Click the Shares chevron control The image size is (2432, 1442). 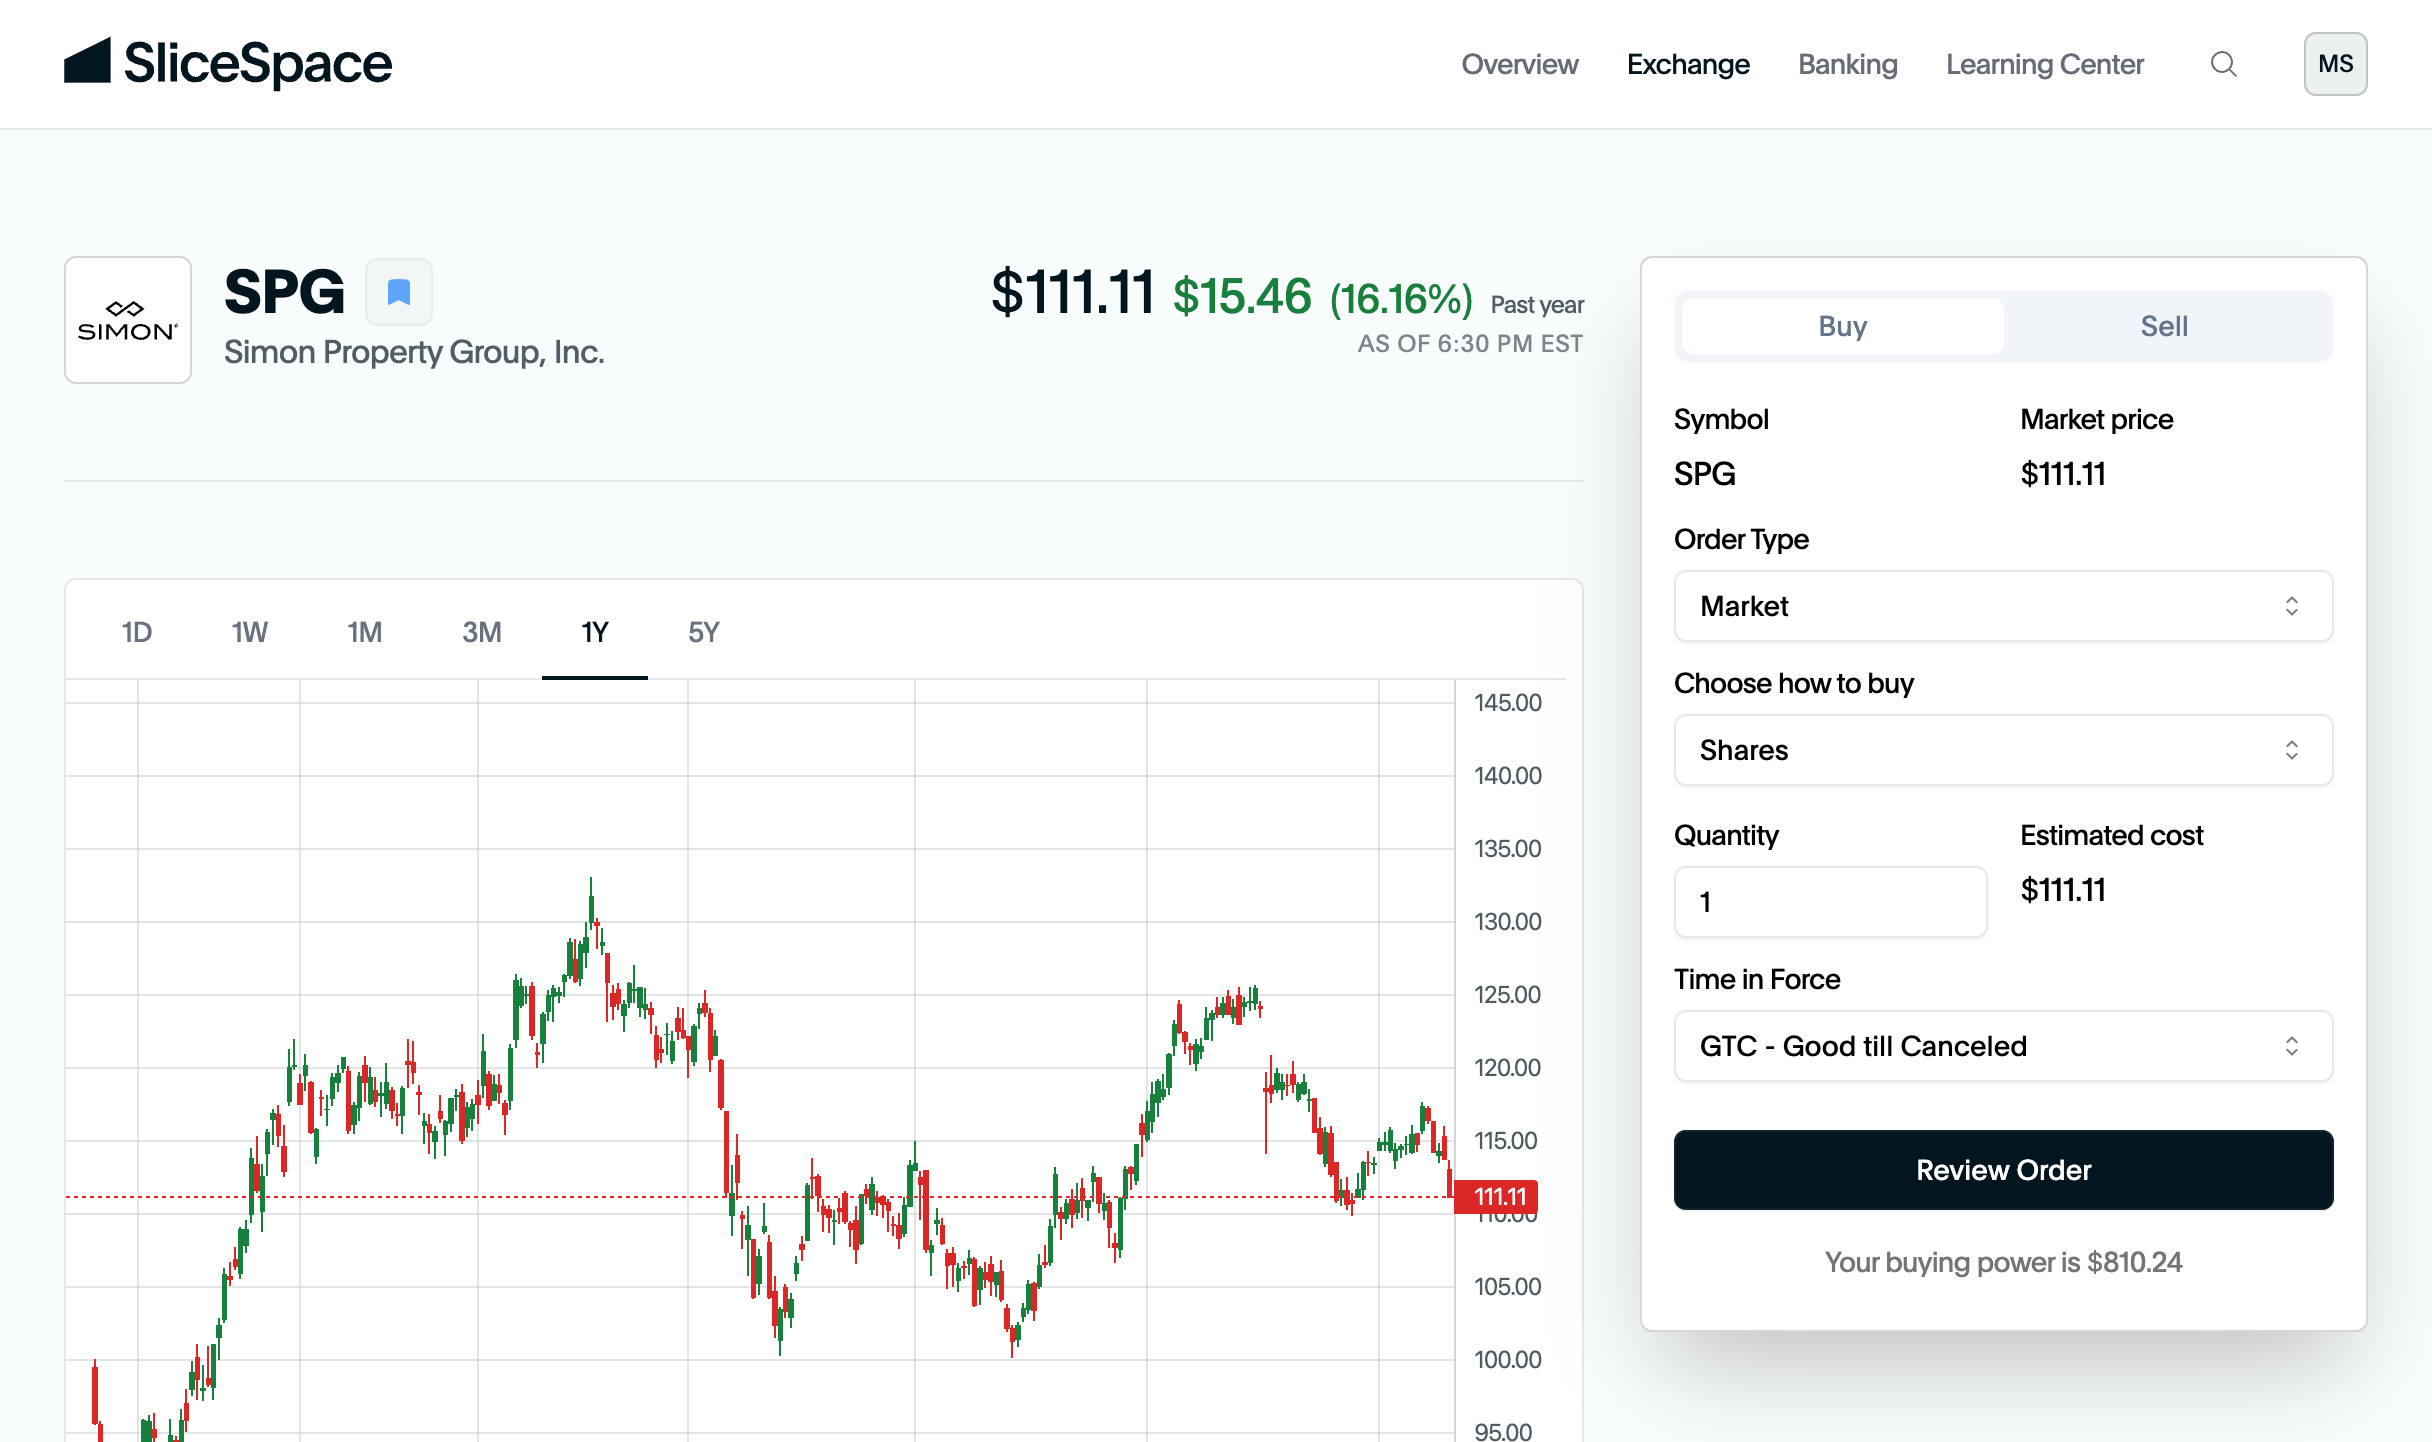pos(2293,750)
